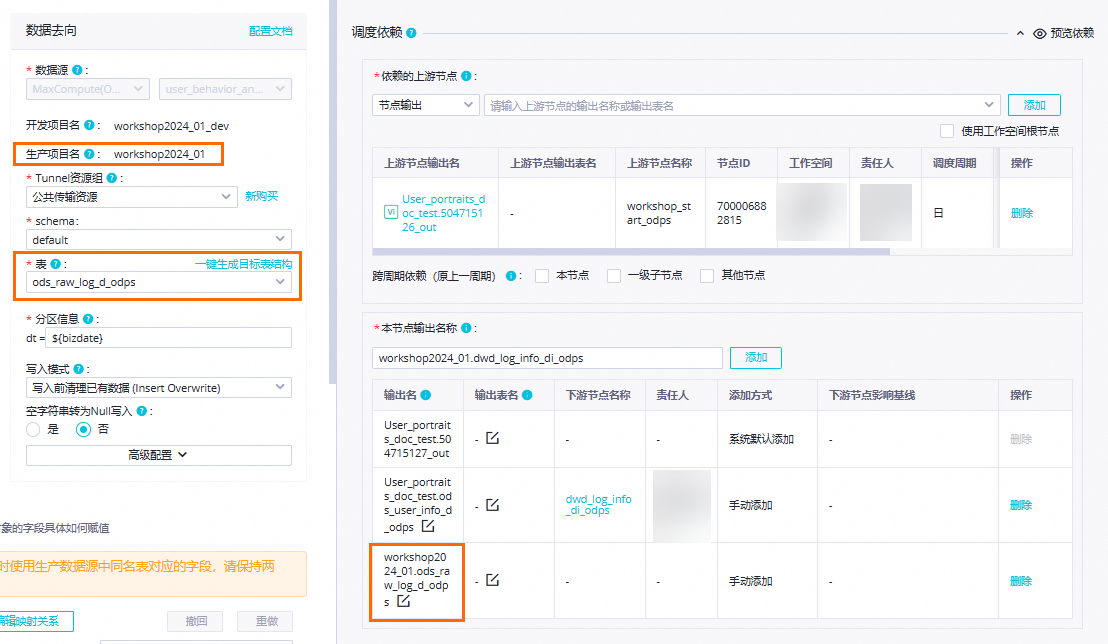Click the workshop2024_01.dwd_log_info_di_odps output name field
The width and height of the screenshot is (1108, 644).
pos(547,358)
